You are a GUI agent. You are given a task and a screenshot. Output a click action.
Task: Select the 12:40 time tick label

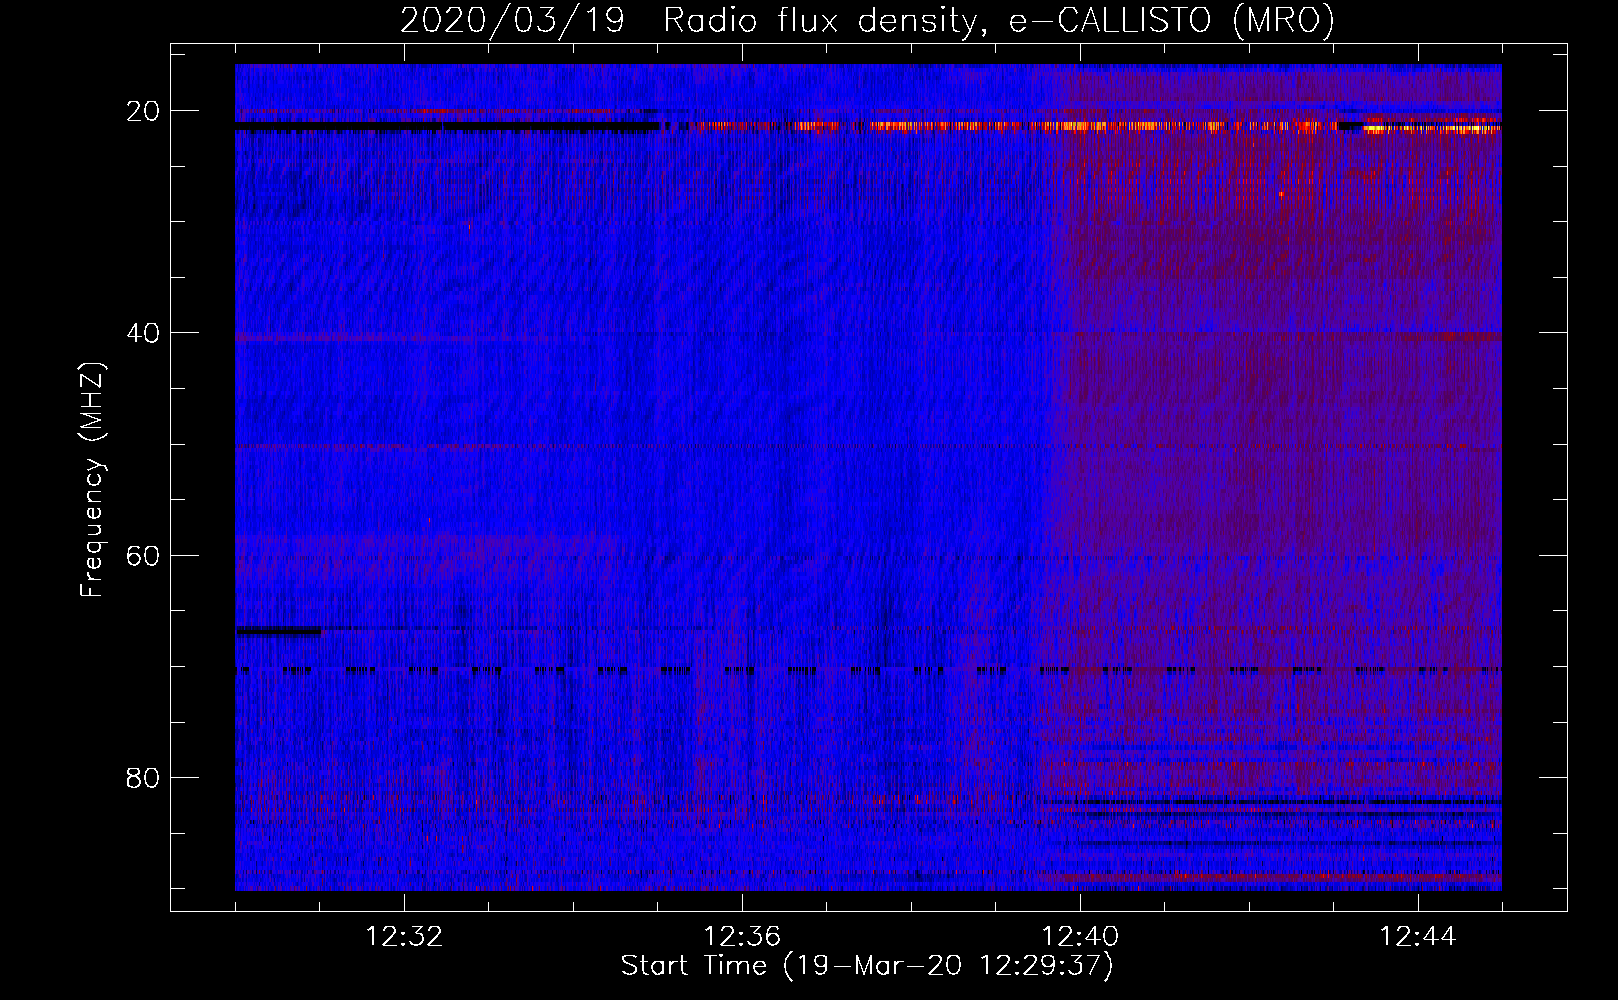coord(1080,937)
